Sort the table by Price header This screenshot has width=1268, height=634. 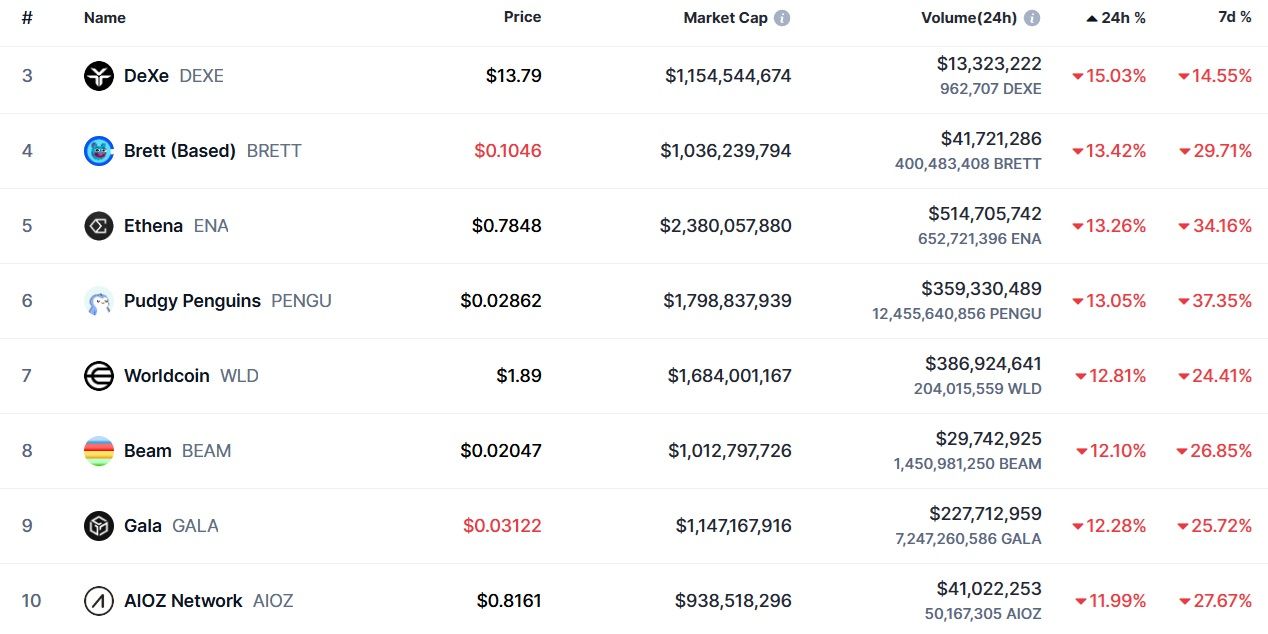(x=522, y=17)
